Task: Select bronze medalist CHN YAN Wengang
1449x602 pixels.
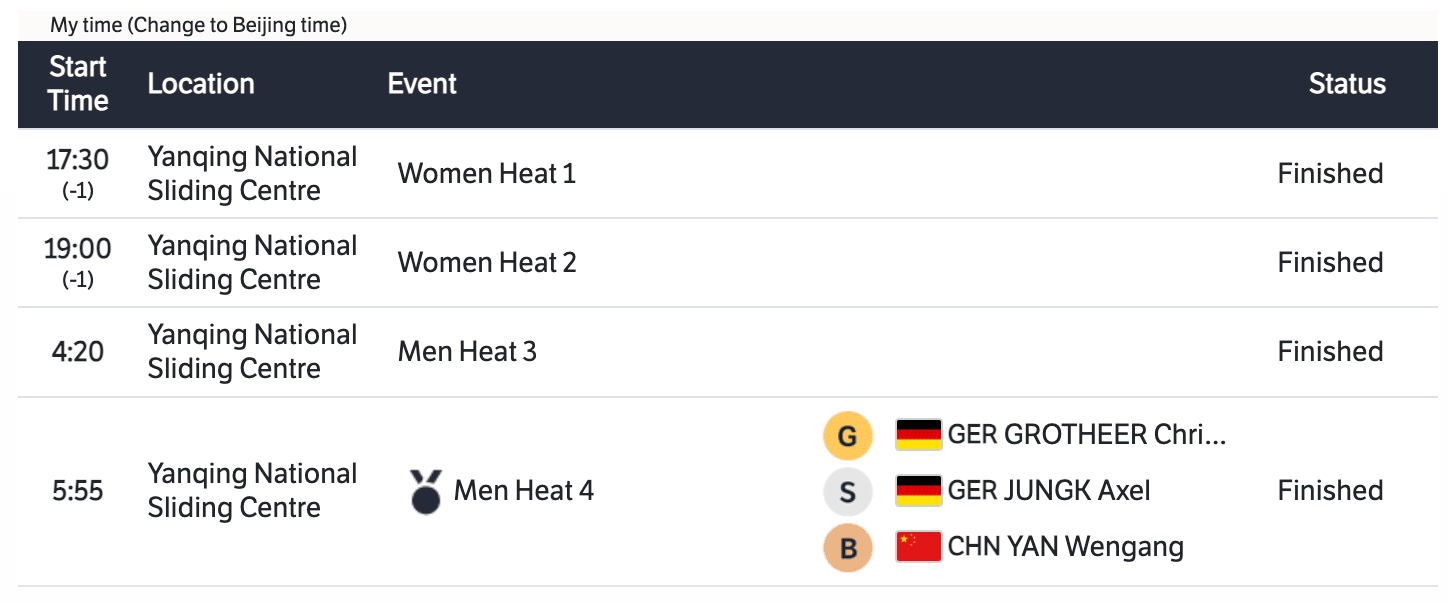Action: tap(1065, 547)
